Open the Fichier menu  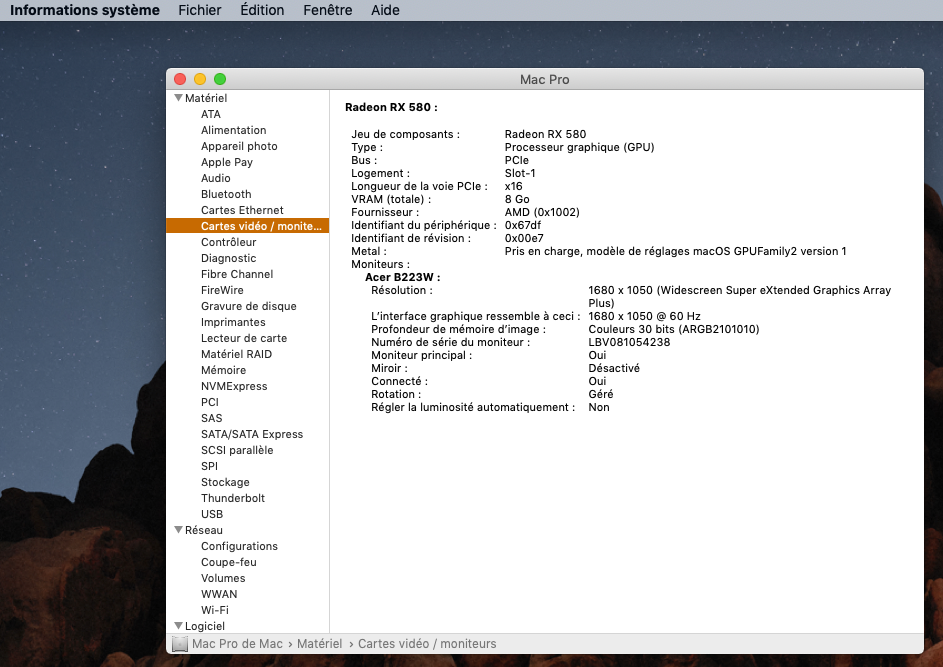(200, 10)
